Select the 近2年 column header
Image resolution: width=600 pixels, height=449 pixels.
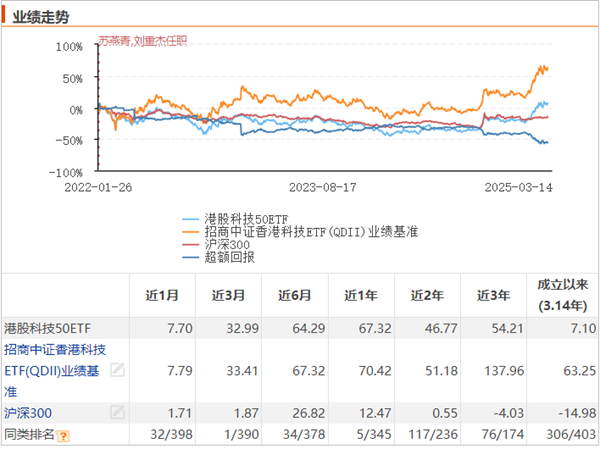(x=427, y=295)
